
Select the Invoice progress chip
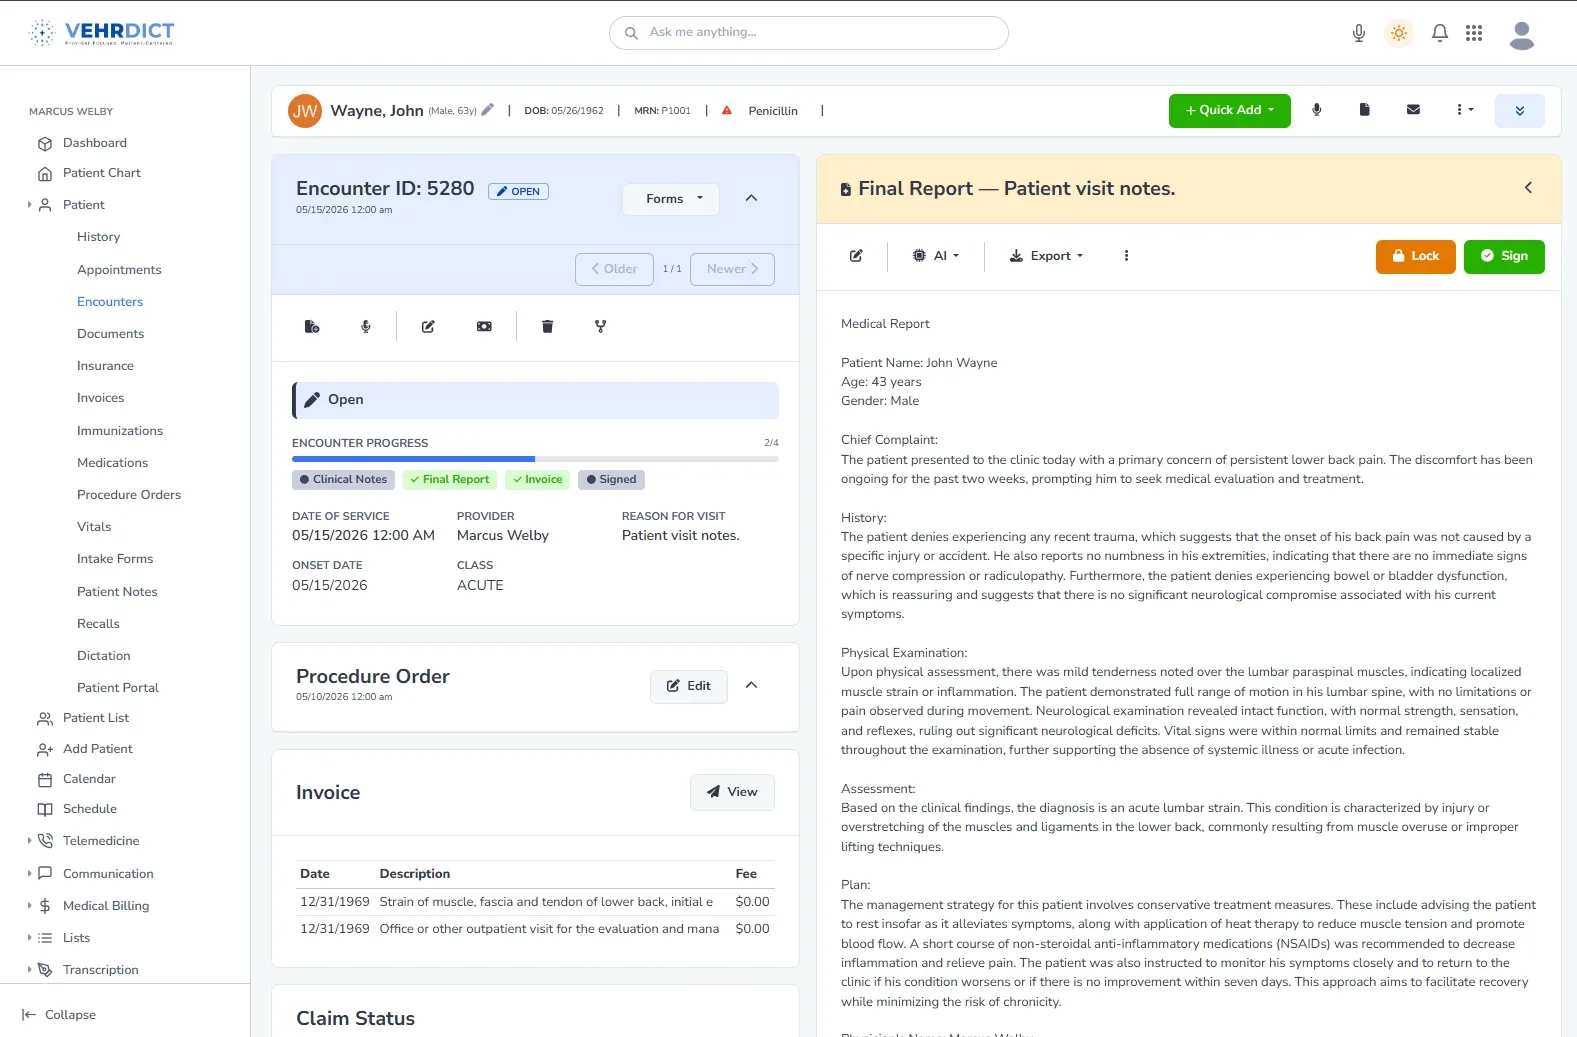click(x=538, y=480)
